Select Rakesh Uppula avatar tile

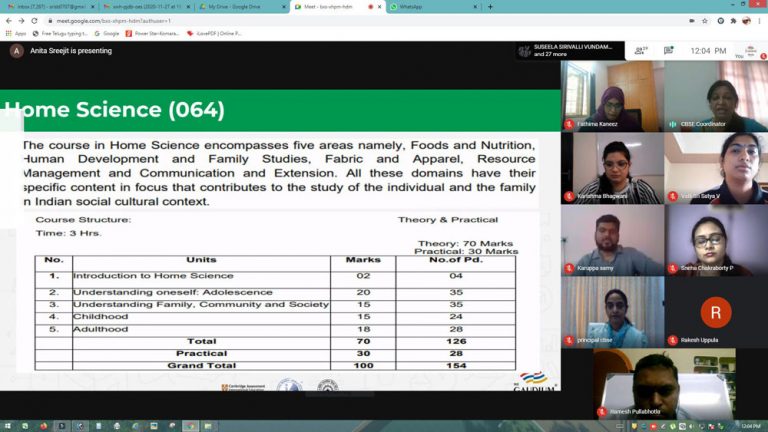pos(716,312)
